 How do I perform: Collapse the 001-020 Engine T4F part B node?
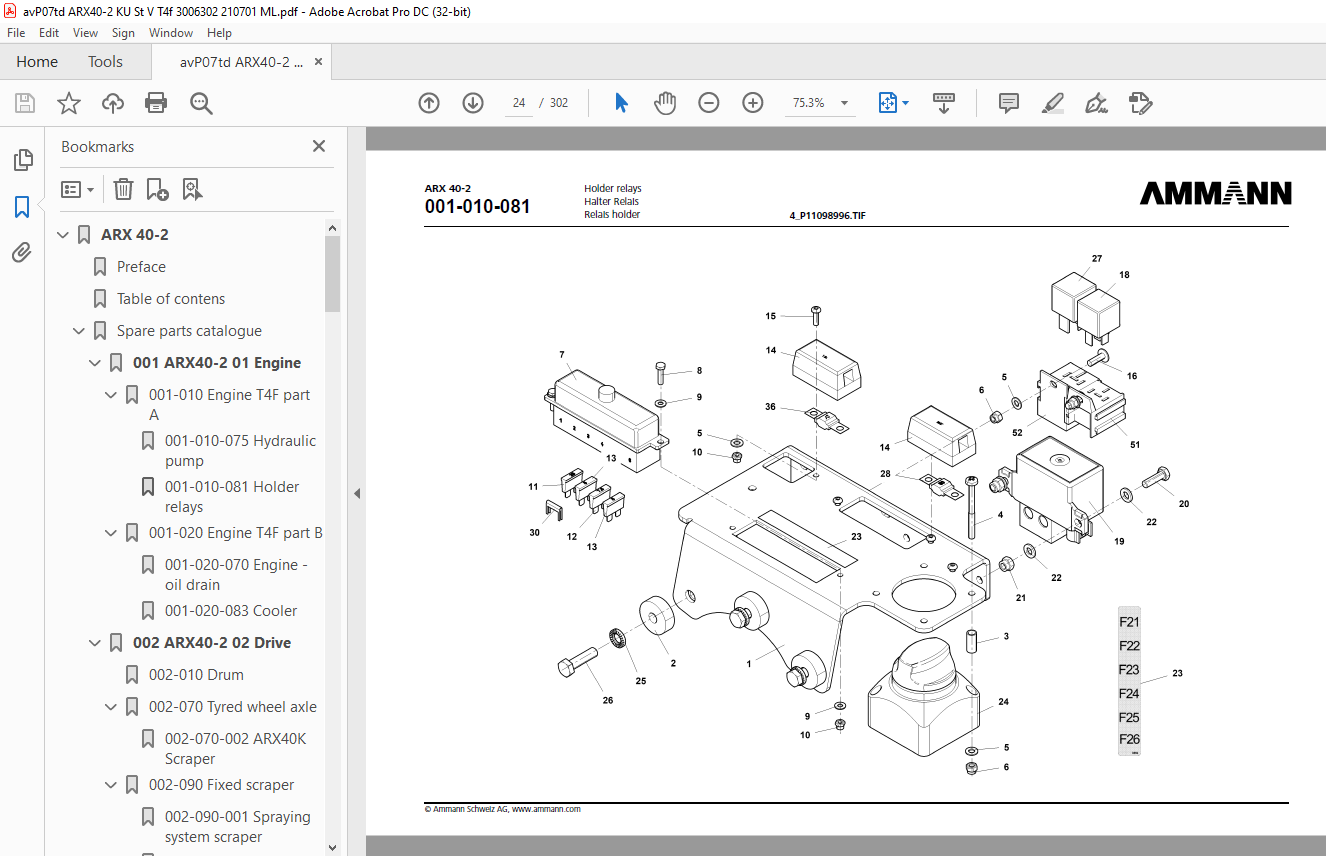[112, 533]
